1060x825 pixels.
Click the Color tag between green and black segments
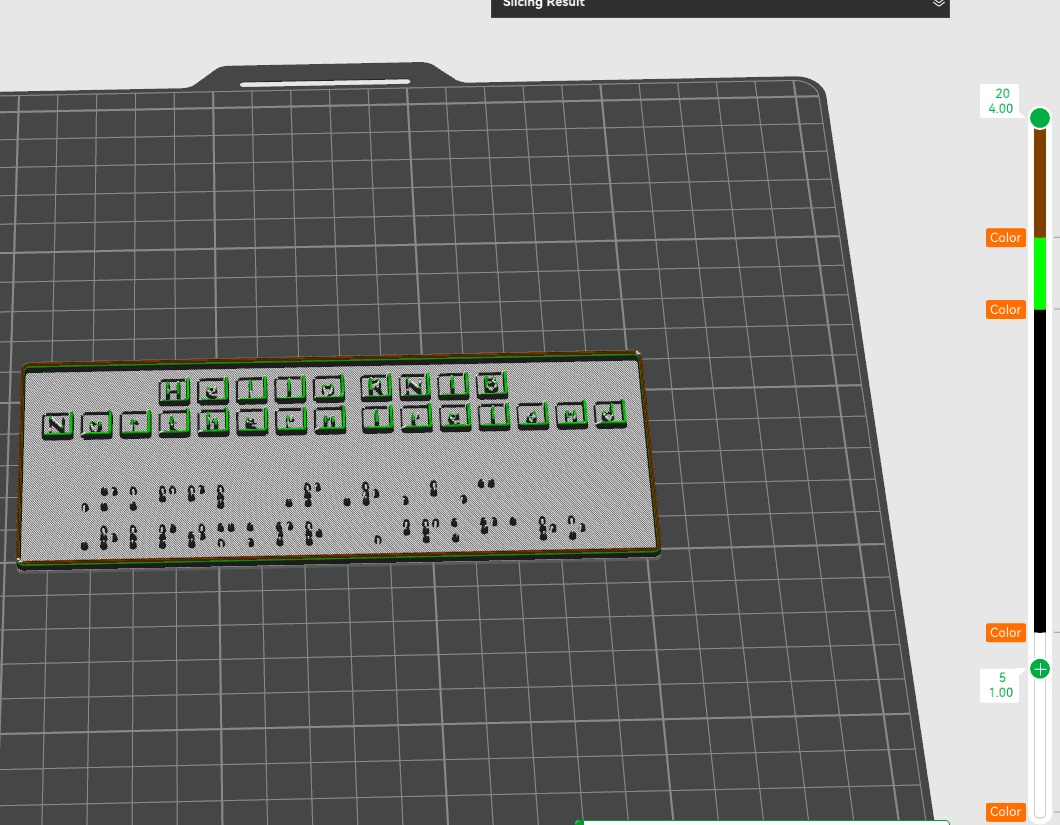pyautogui.click(x=1005, y=310)
